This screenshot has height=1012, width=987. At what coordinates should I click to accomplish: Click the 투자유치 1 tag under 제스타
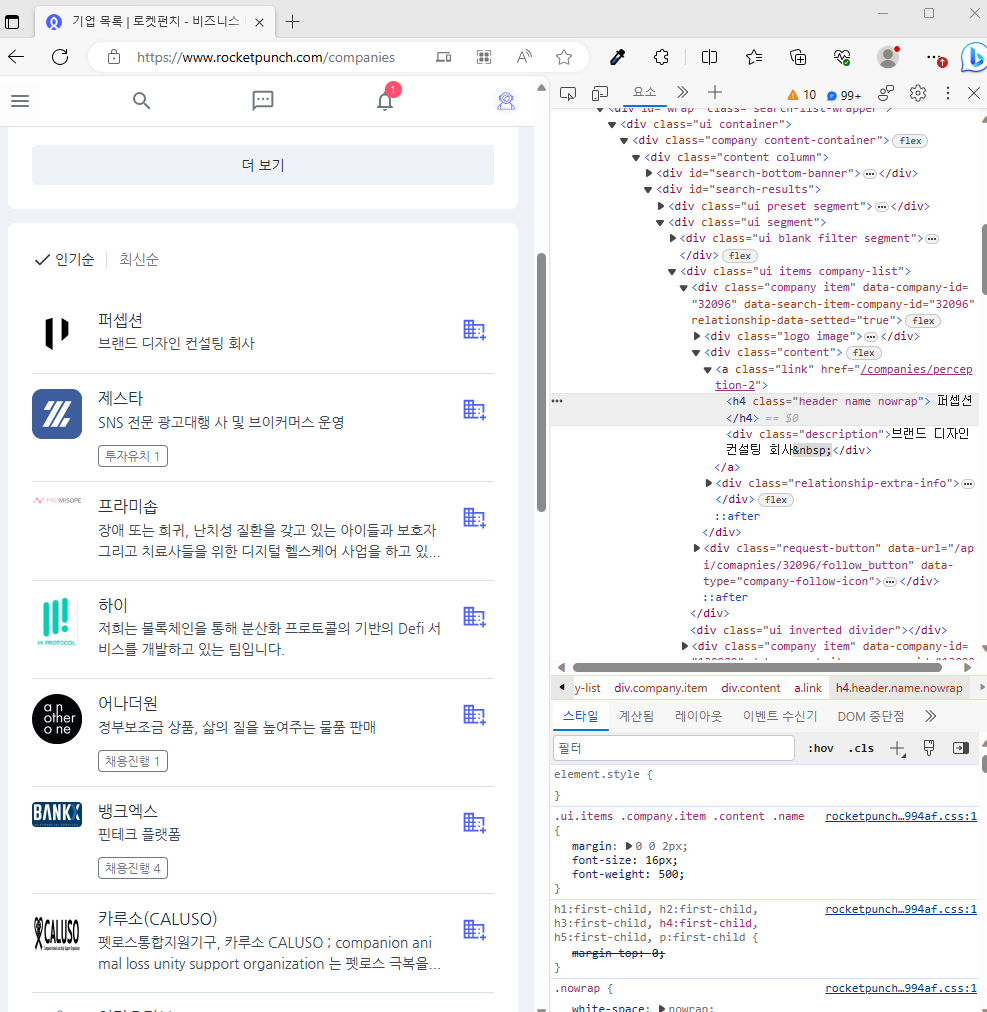(133, 456)
